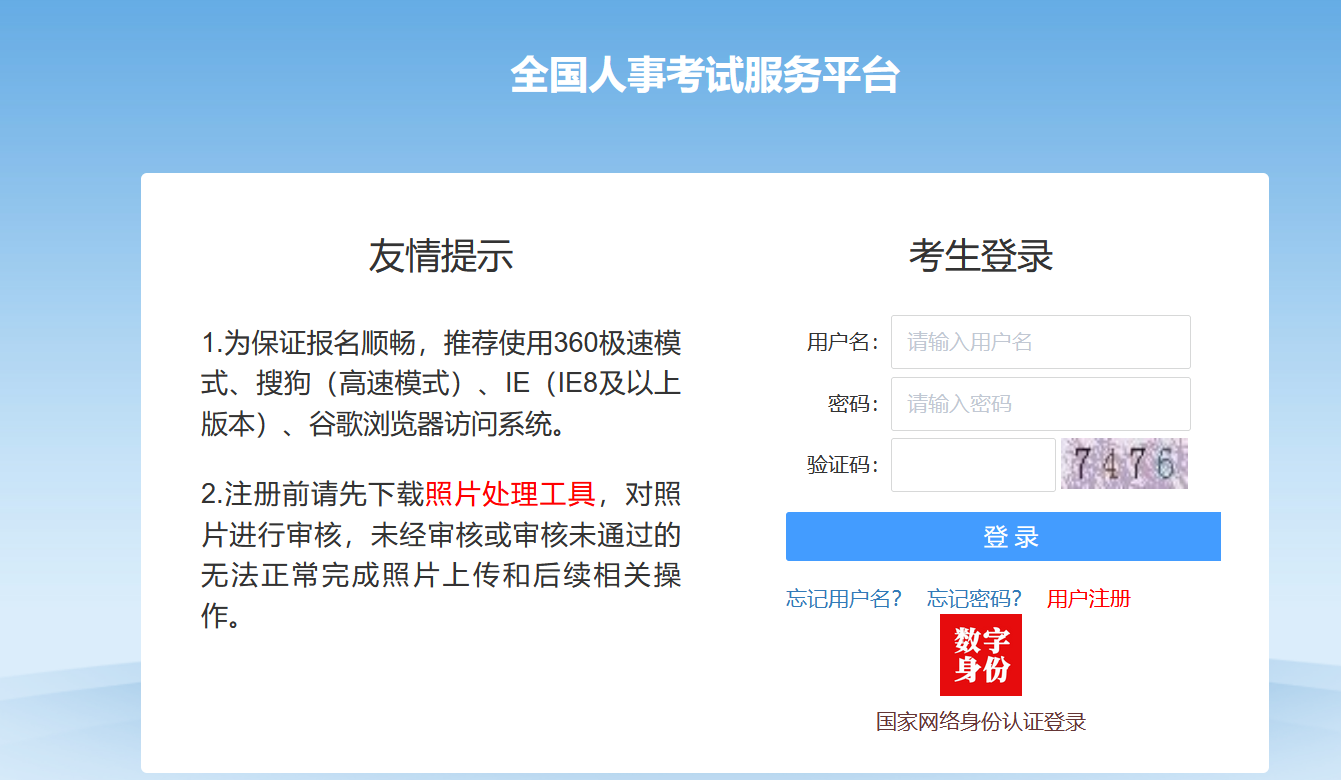Click the 用户名: field label
The height and width of the screenshot is (780, 1341).
[842, 343]
